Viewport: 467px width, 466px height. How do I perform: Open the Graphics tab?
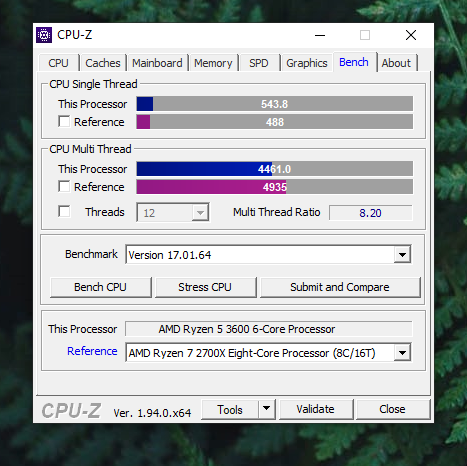click(x=307, y=63)
